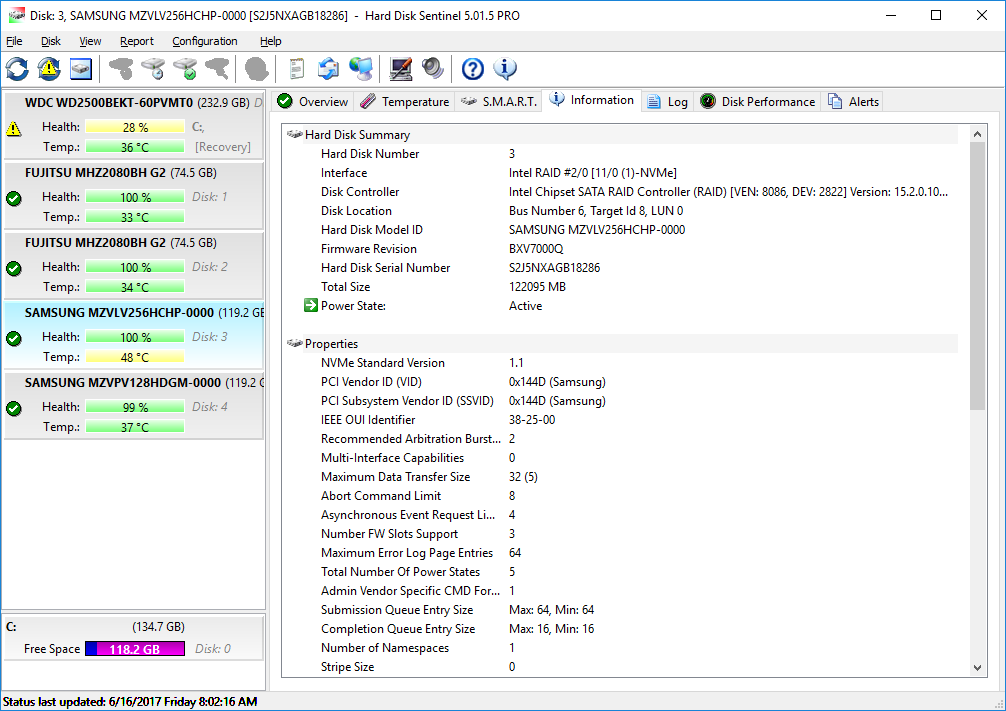Click the PCI Subsystem Vendor ID (SSVID) row label
The image size is (1006, 711).
[407, 401]
